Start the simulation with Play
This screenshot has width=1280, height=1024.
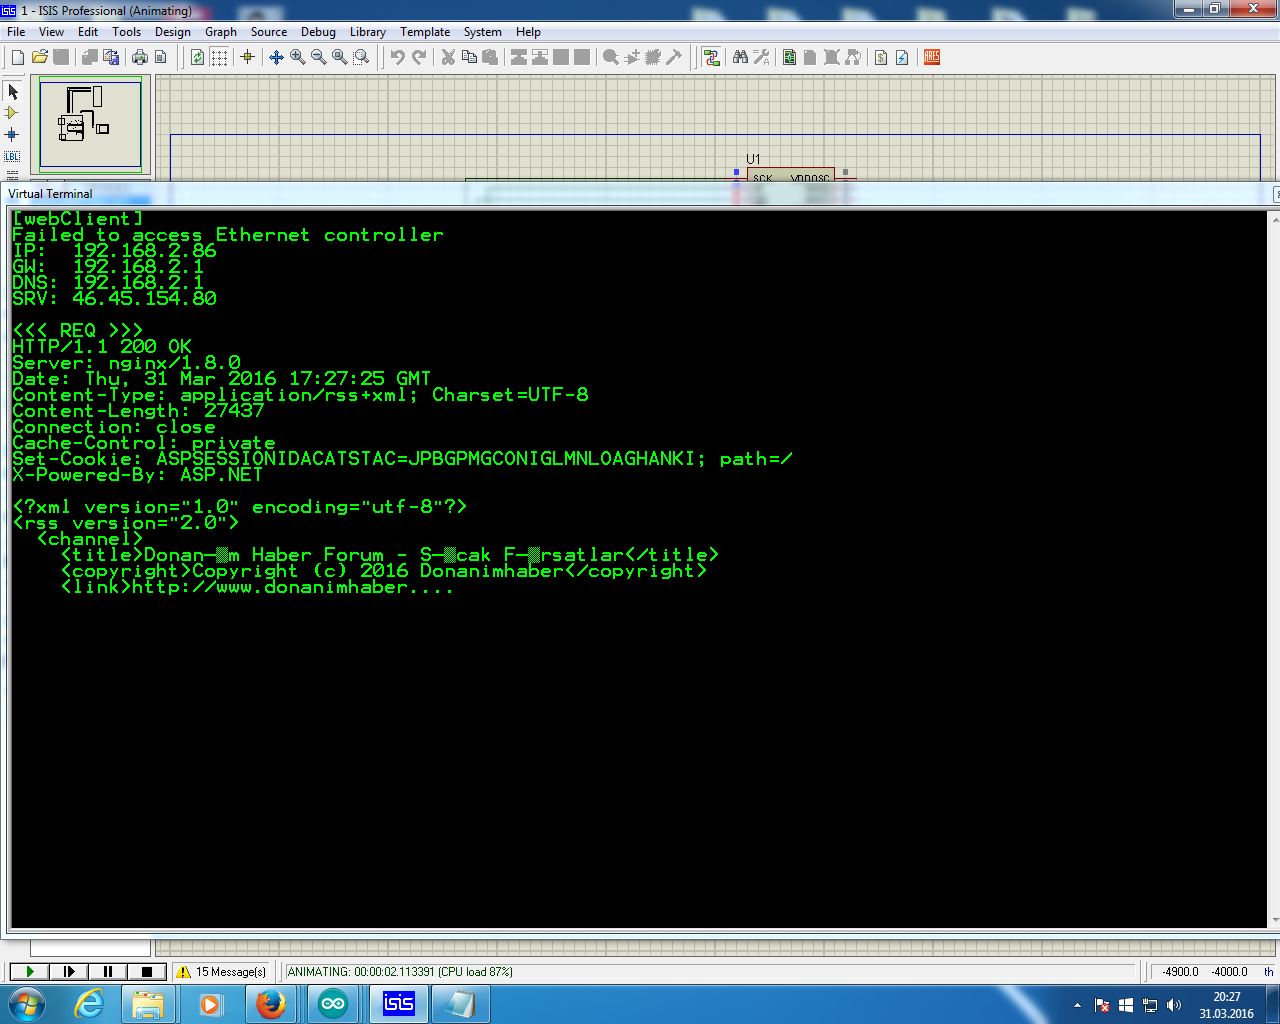pos(29,971)
